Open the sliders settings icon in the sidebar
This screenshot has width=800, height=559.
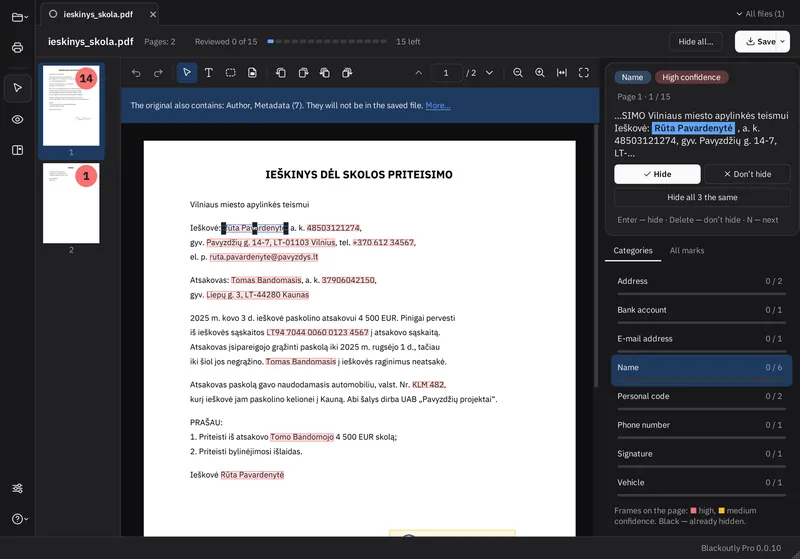pos(17,488)
